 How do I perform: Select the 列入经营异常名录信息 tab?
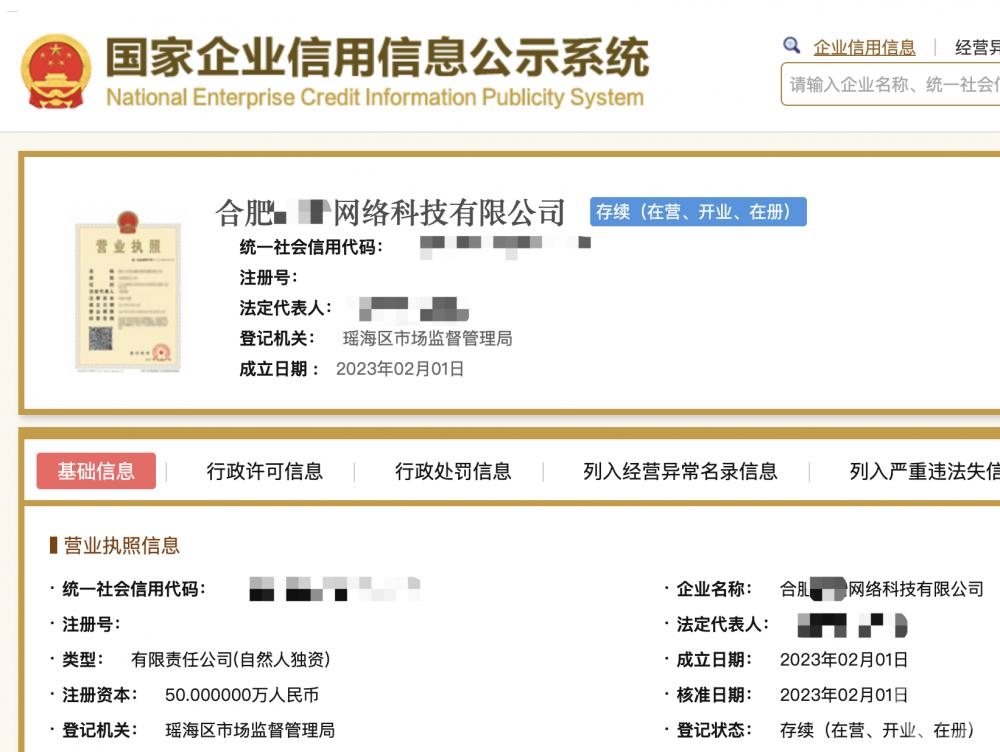tap(680, 471)
